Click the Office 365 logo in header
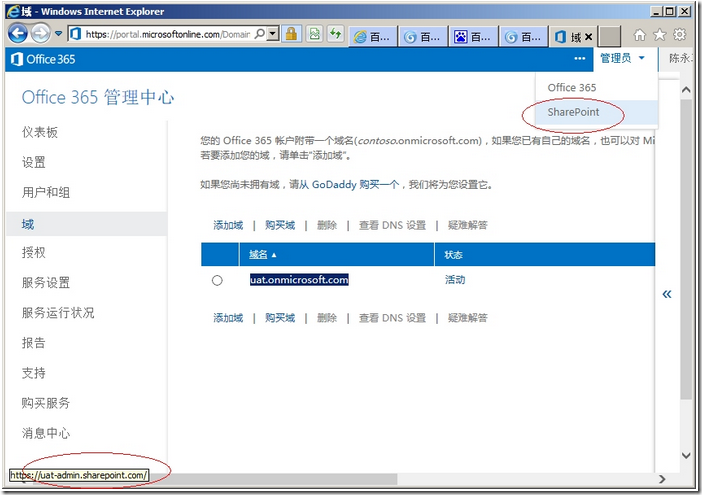 pos(43,59)
